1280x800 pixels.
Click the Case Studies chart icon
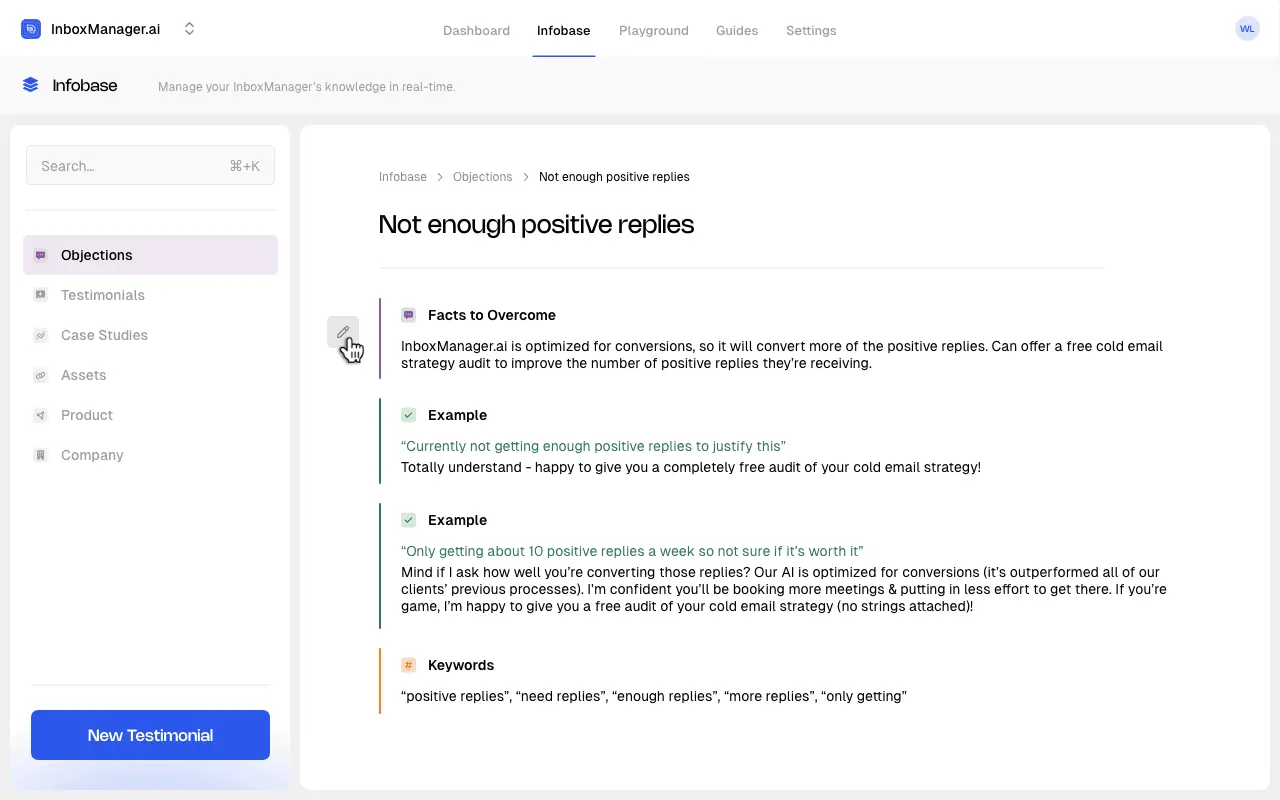[x=40, y=335]
